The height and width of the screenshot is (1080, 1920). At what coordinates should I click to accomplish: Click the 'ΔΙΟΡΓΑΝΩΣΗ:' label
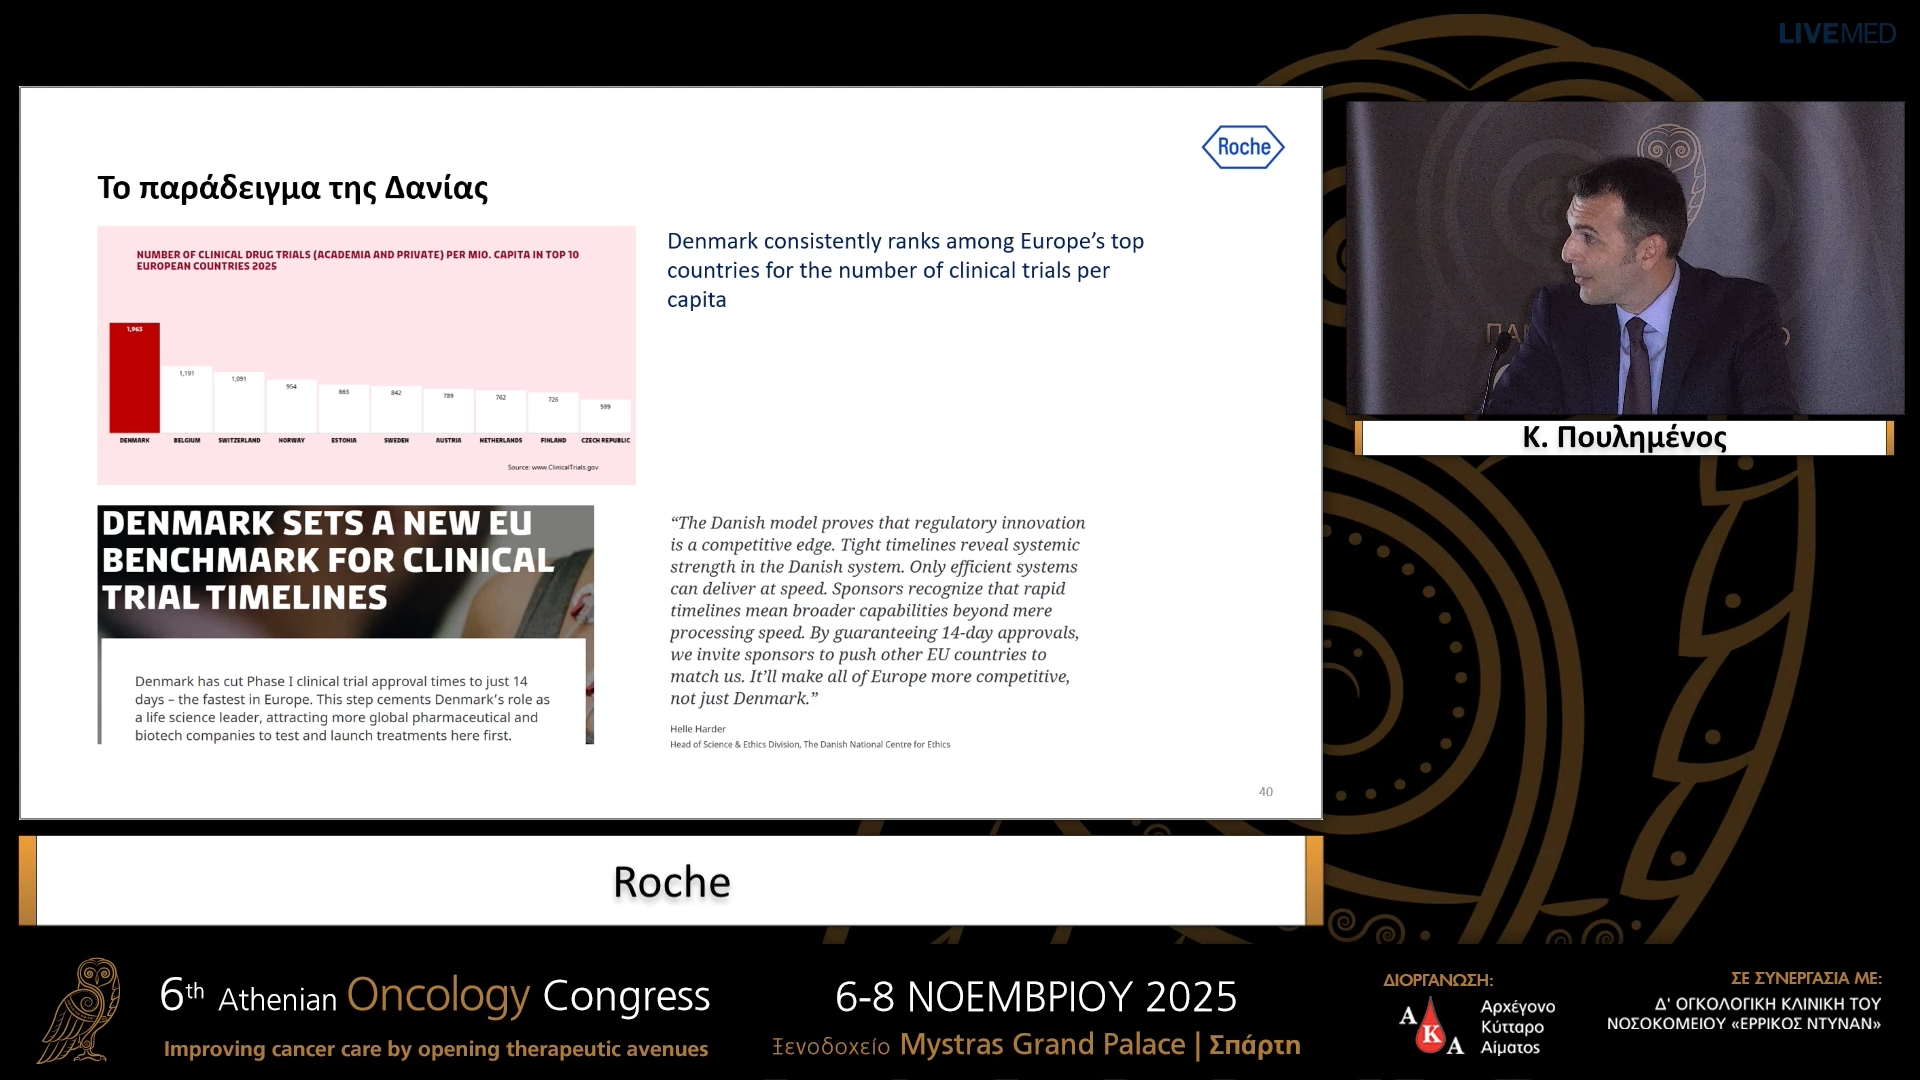pos(1438,980)
